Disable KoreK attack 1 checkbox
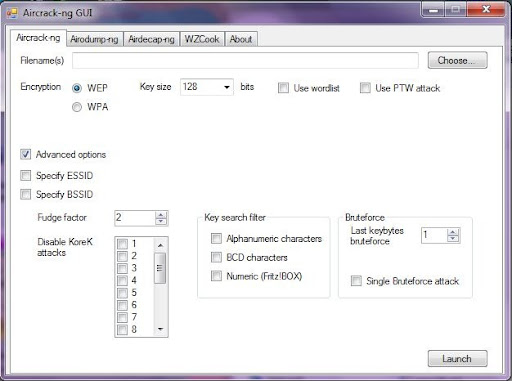Screen dimensions: 512x381 tap(122, 244)
